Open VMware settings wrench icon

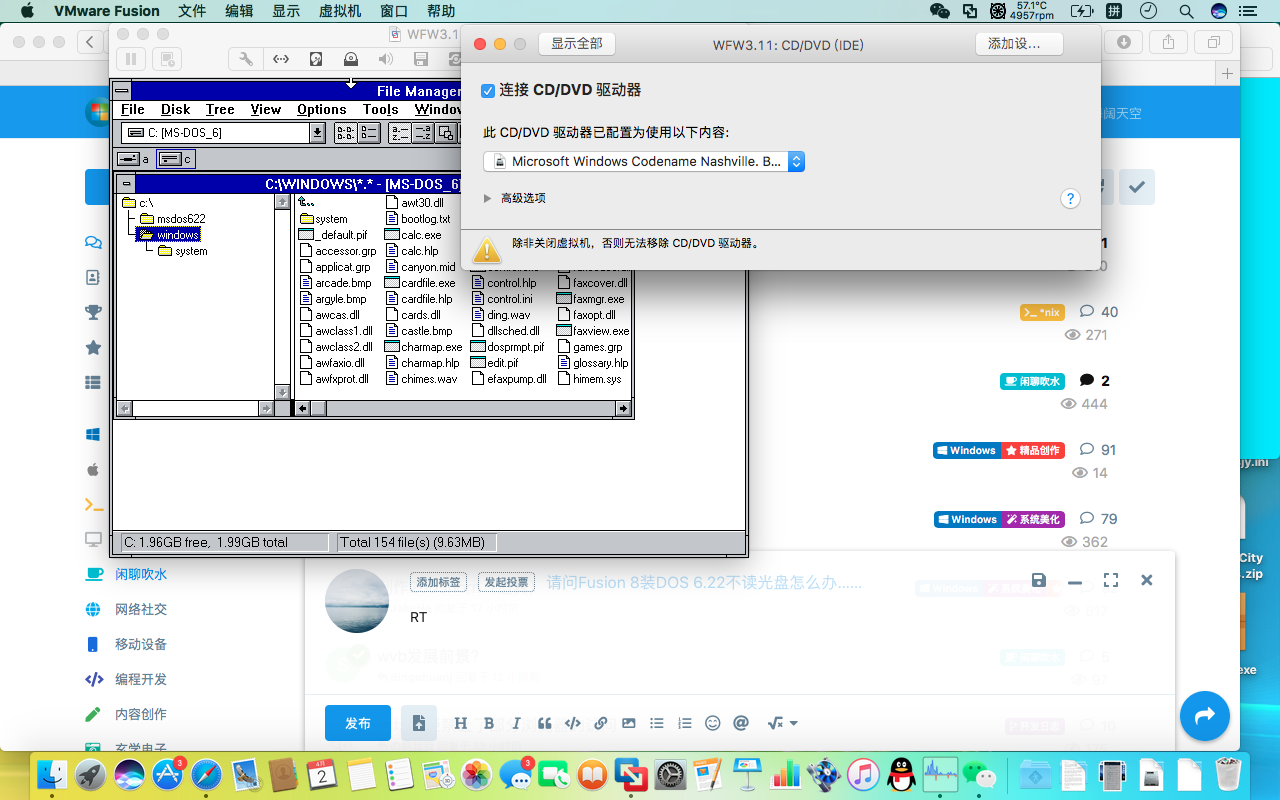point(246,59)
